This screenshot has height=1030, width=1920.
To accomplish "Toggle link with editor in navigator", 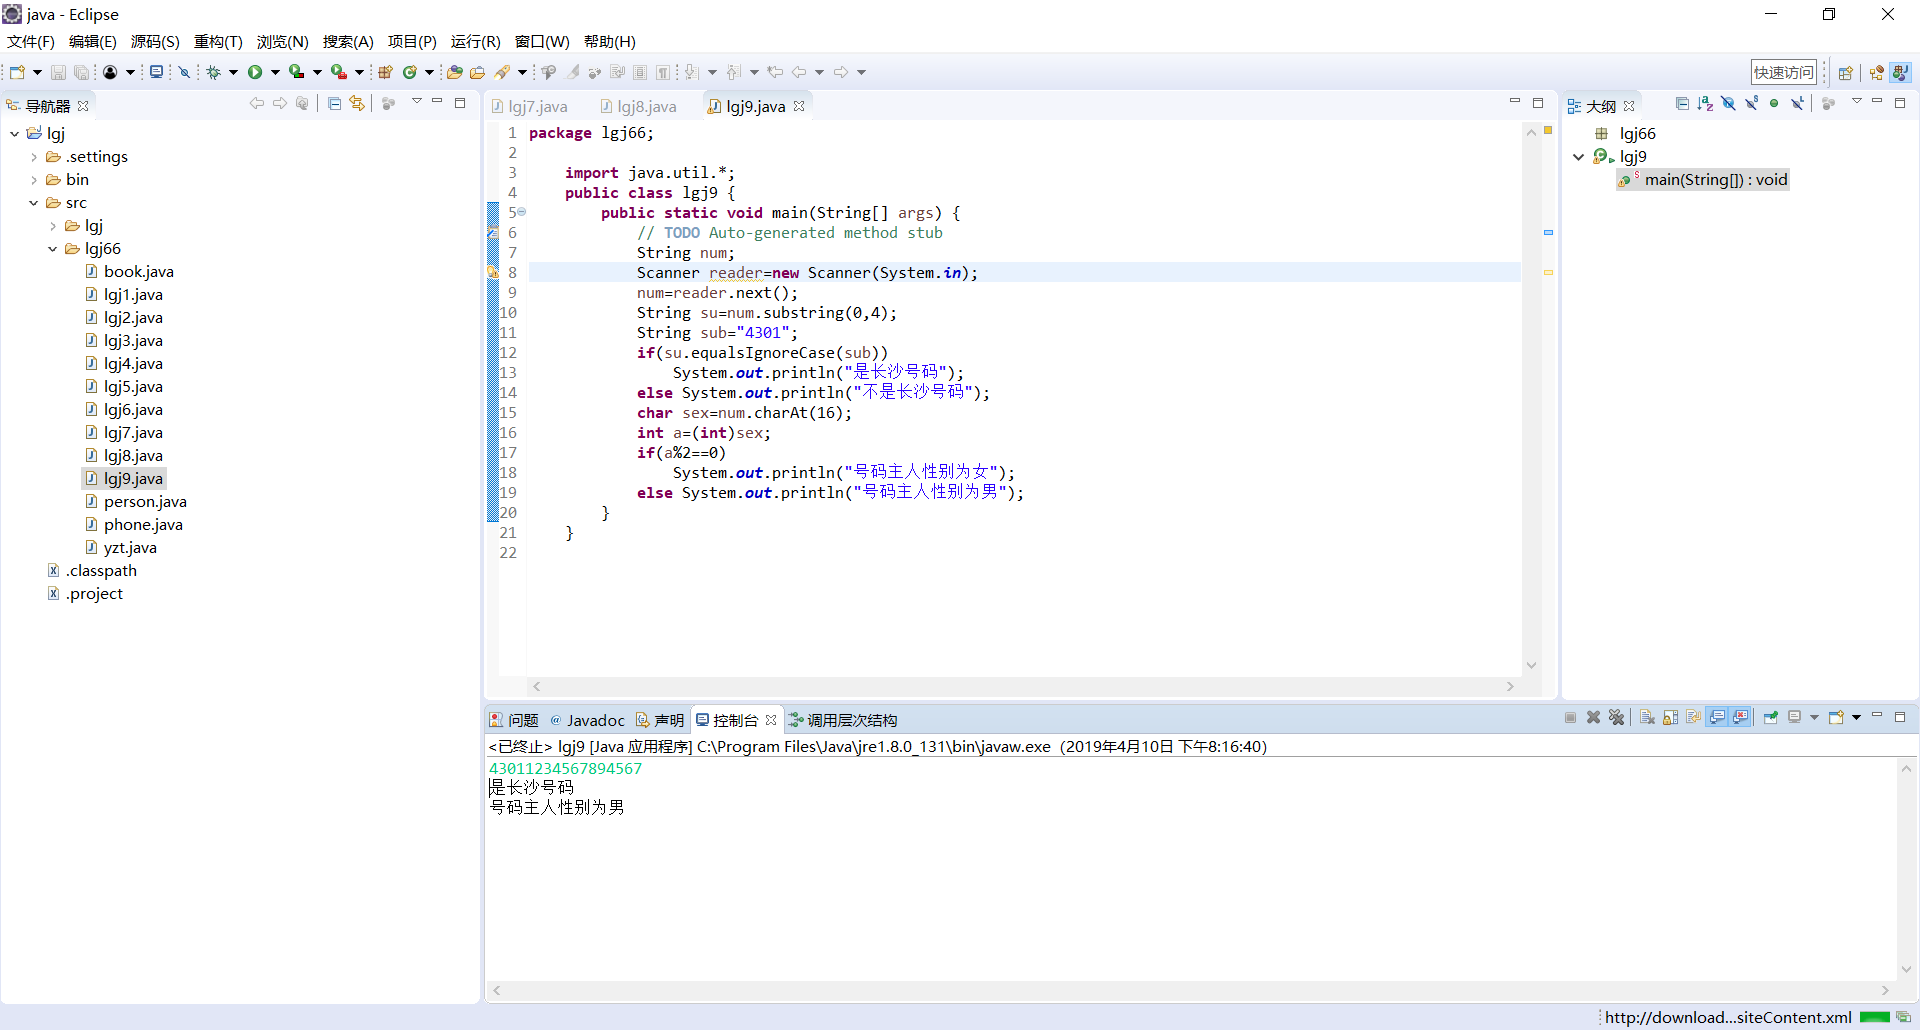I will tap(357, 104).
